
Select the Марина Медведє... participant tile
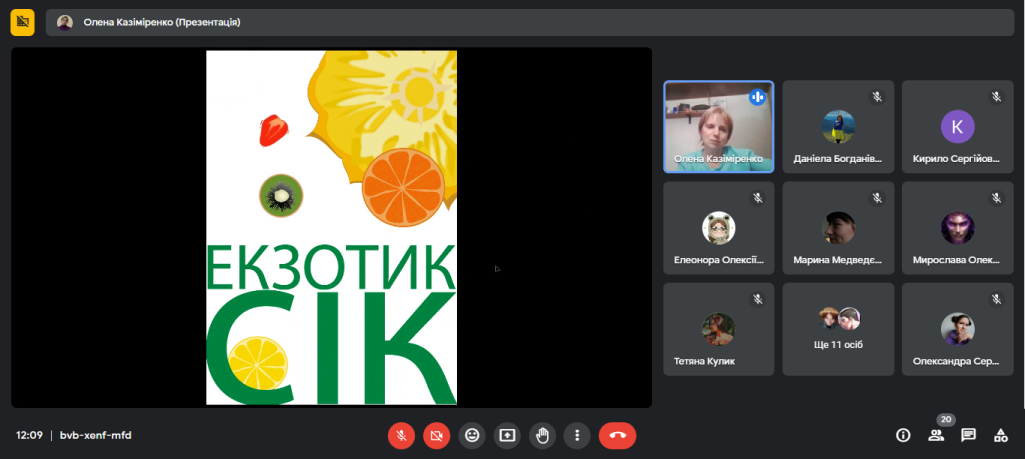click(x=838, y=228)
